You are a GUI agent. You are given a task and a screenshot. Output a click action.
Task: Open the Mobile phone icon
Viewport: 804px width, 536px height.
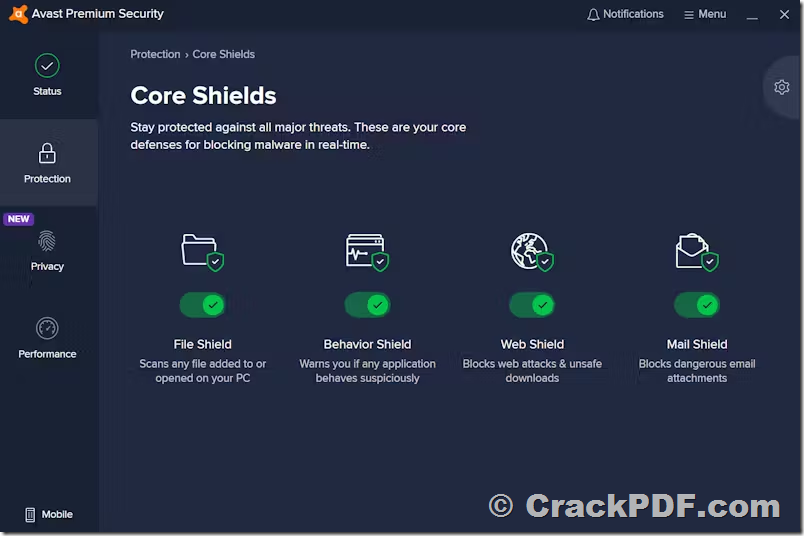click(x=30, y=514)
